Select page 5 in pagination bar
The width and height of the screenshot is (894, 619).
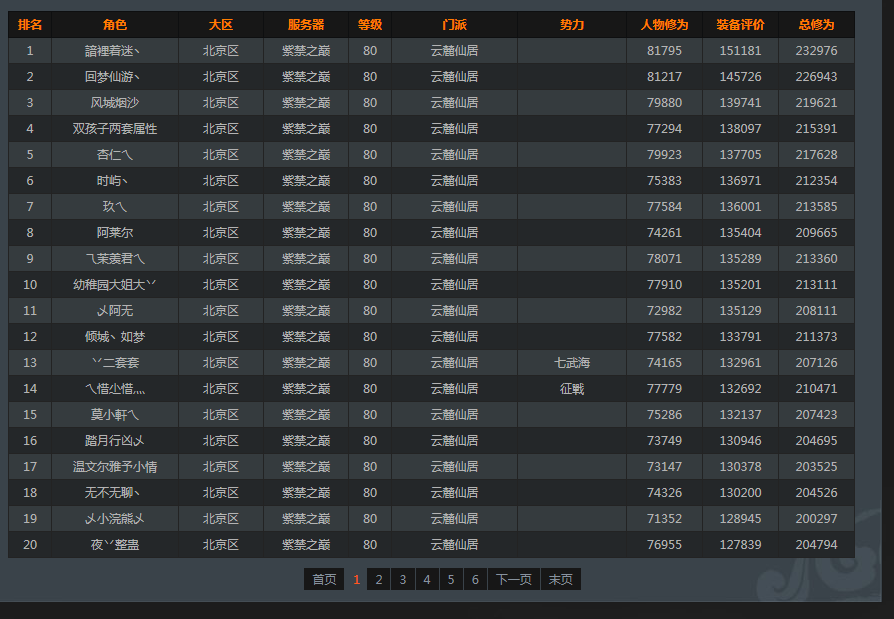[451, 580]
